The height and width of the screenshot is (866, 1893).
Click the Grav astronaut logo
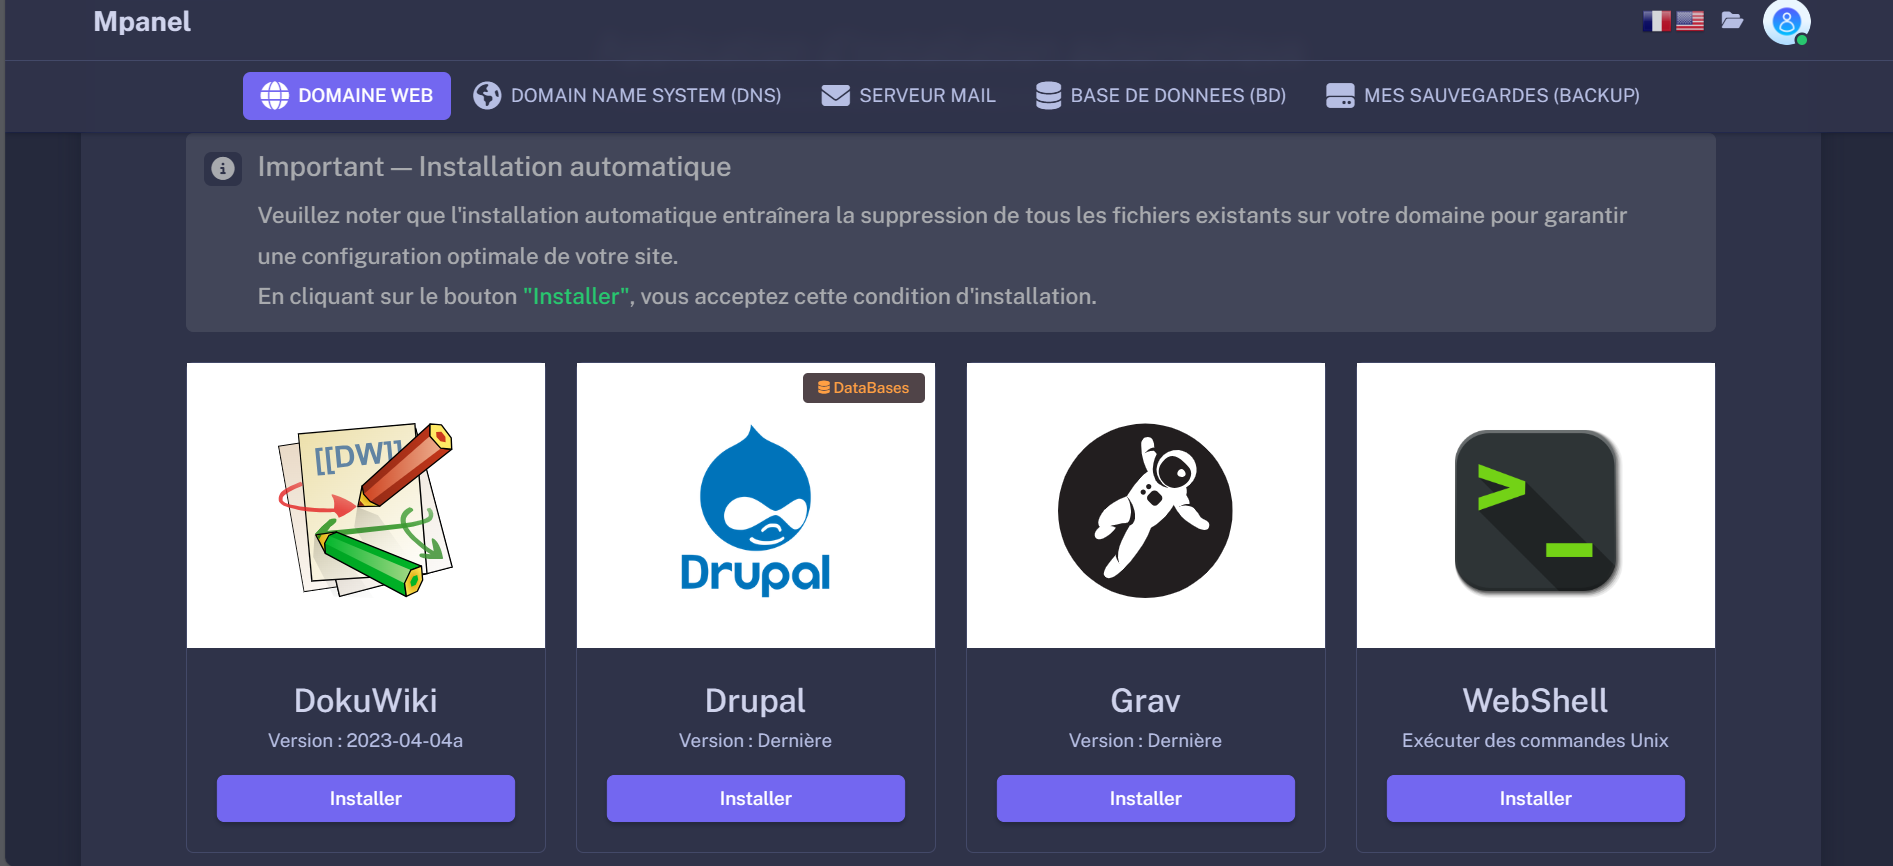[1145, 510]
